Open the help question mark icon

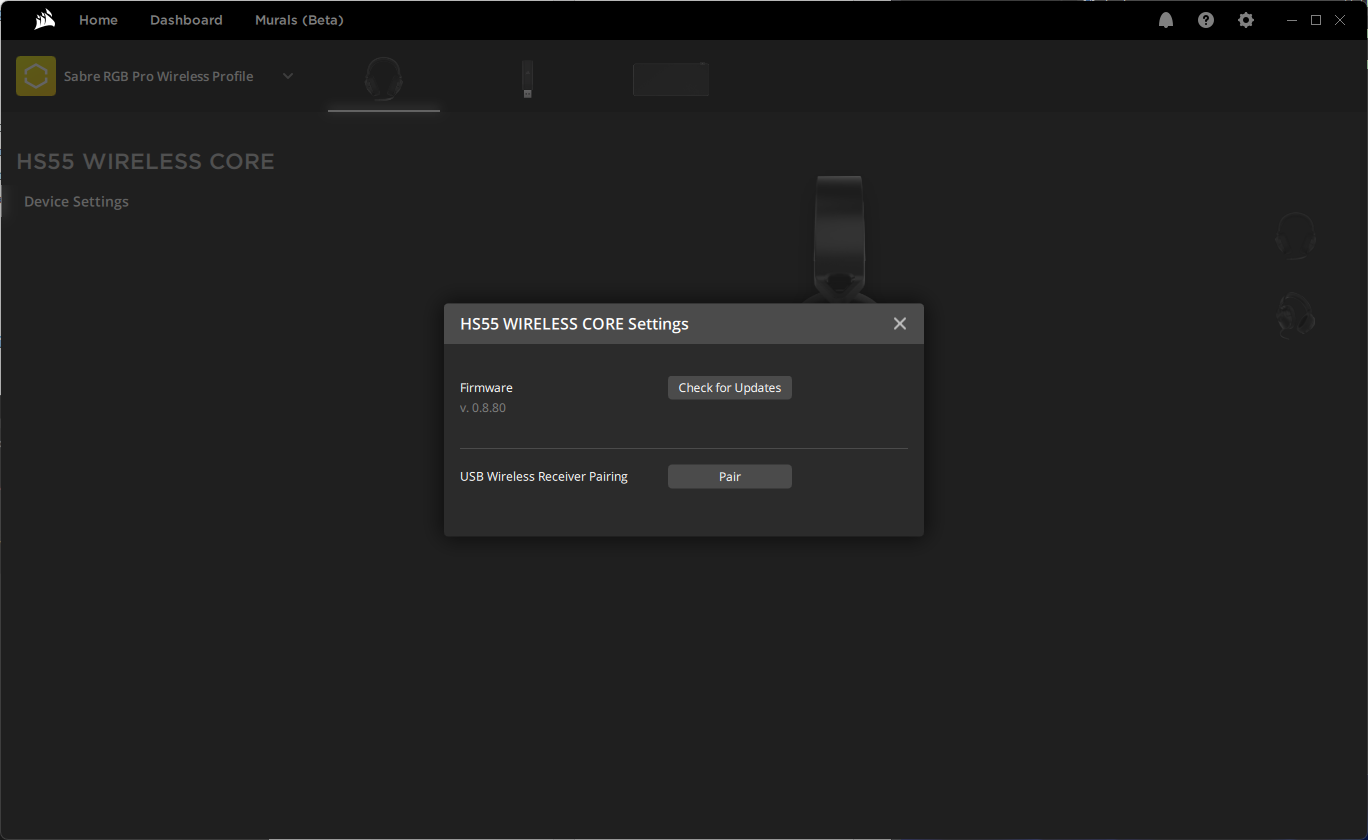click(x=1206, y=20)
